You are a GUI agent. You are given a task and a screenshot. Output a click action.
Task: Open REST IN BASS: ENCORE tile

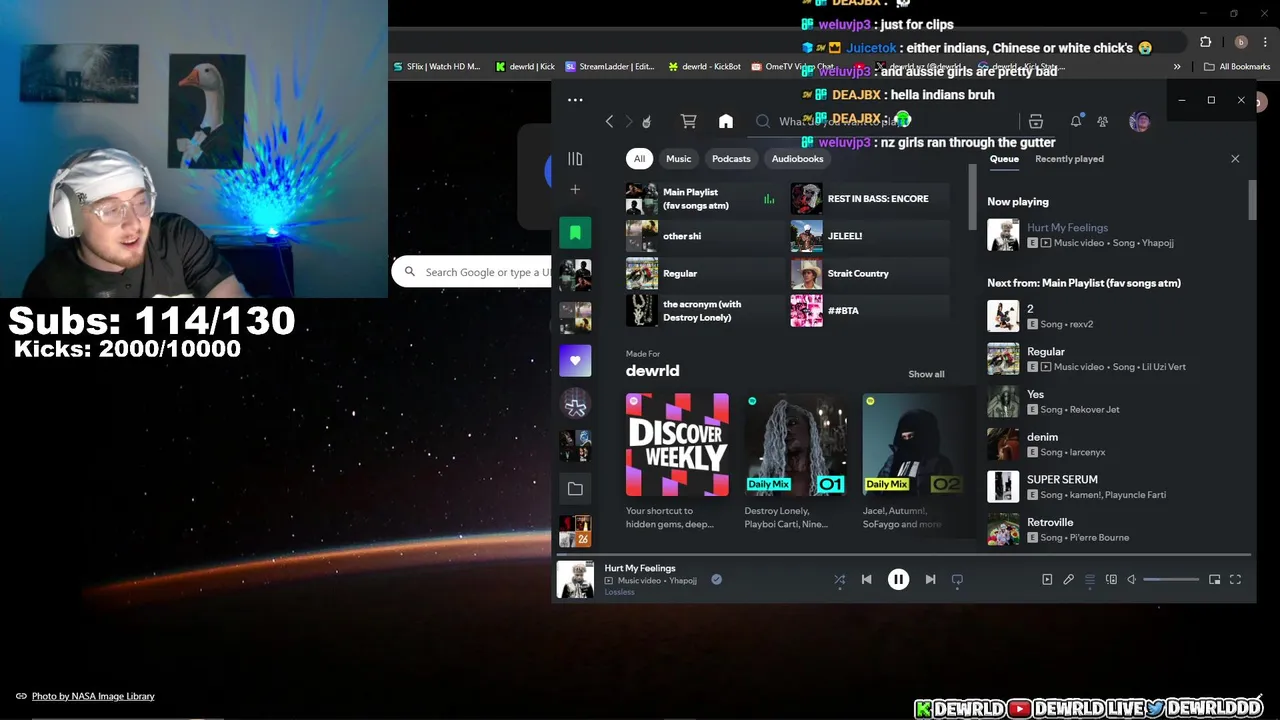[x=870, y=198]
